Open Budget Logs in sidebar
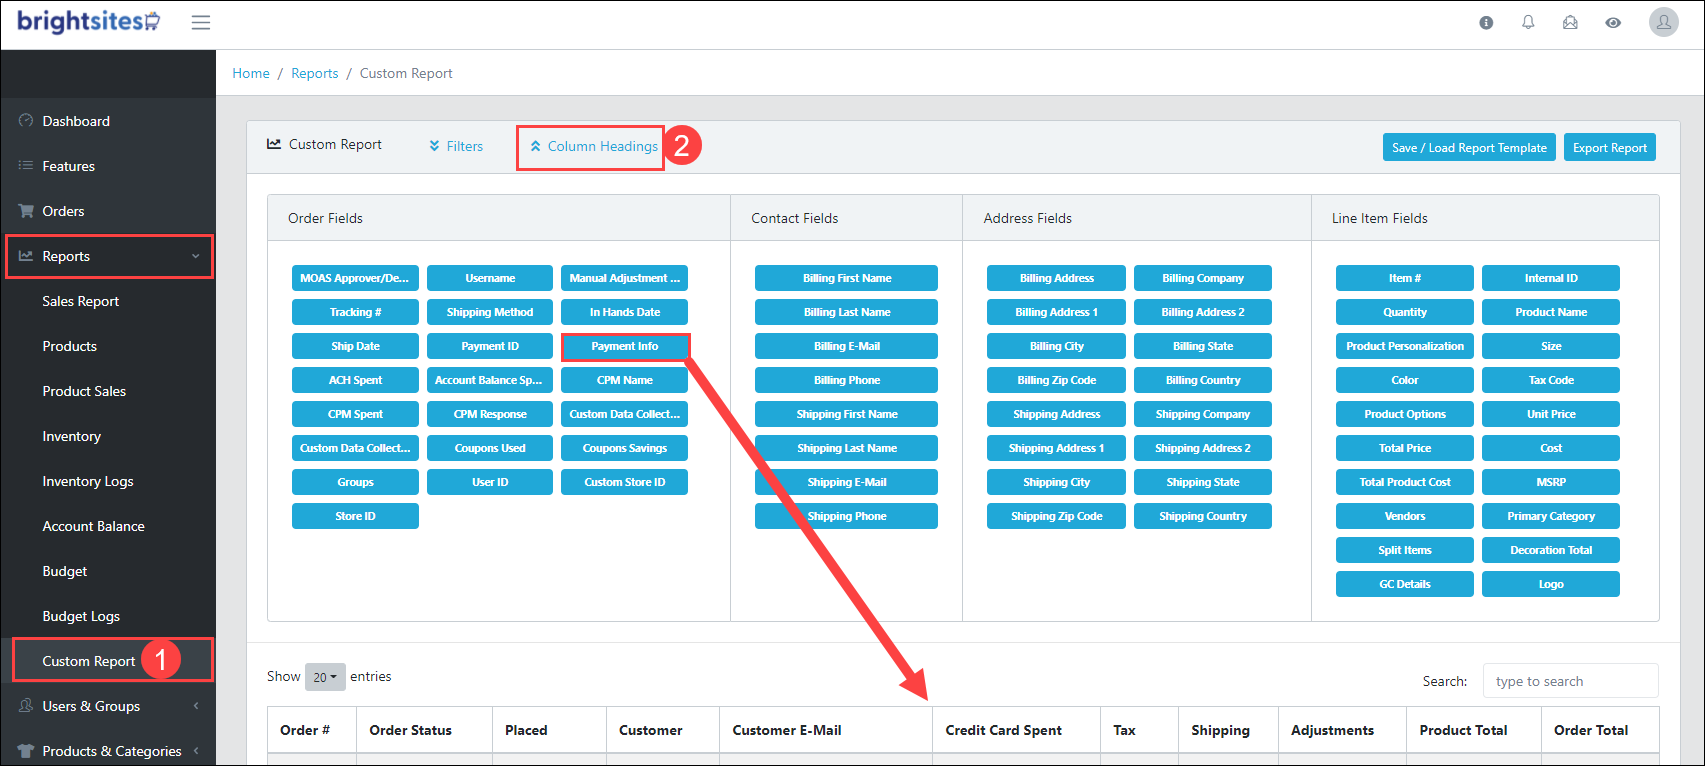 [x=81, y=616]
